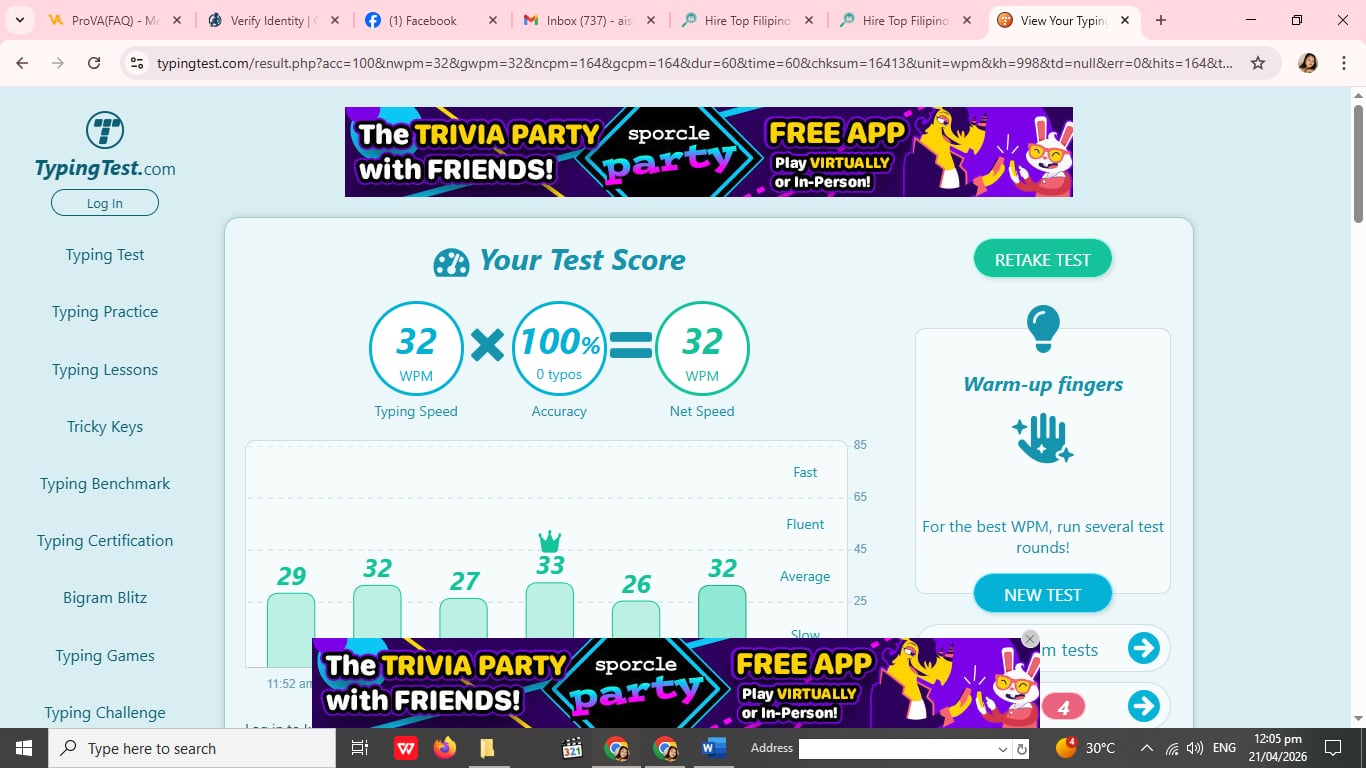Click the NEW TEST button
Screen dimensions: 1366x768
point(1043,594)
